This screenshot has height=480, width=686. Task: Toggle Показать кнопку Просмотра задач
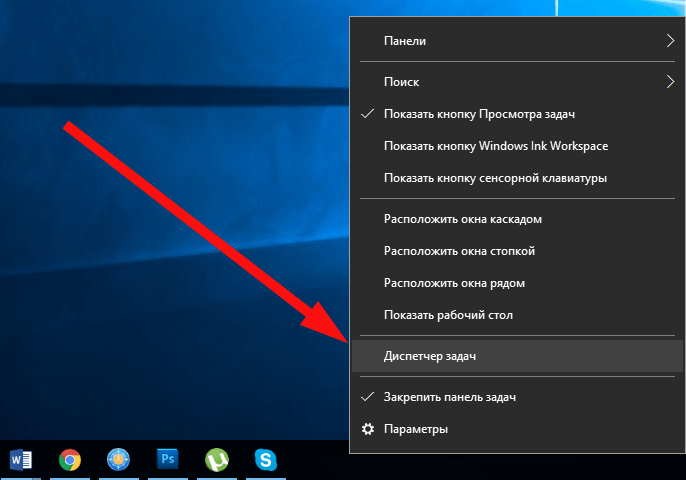pos(518,114)
